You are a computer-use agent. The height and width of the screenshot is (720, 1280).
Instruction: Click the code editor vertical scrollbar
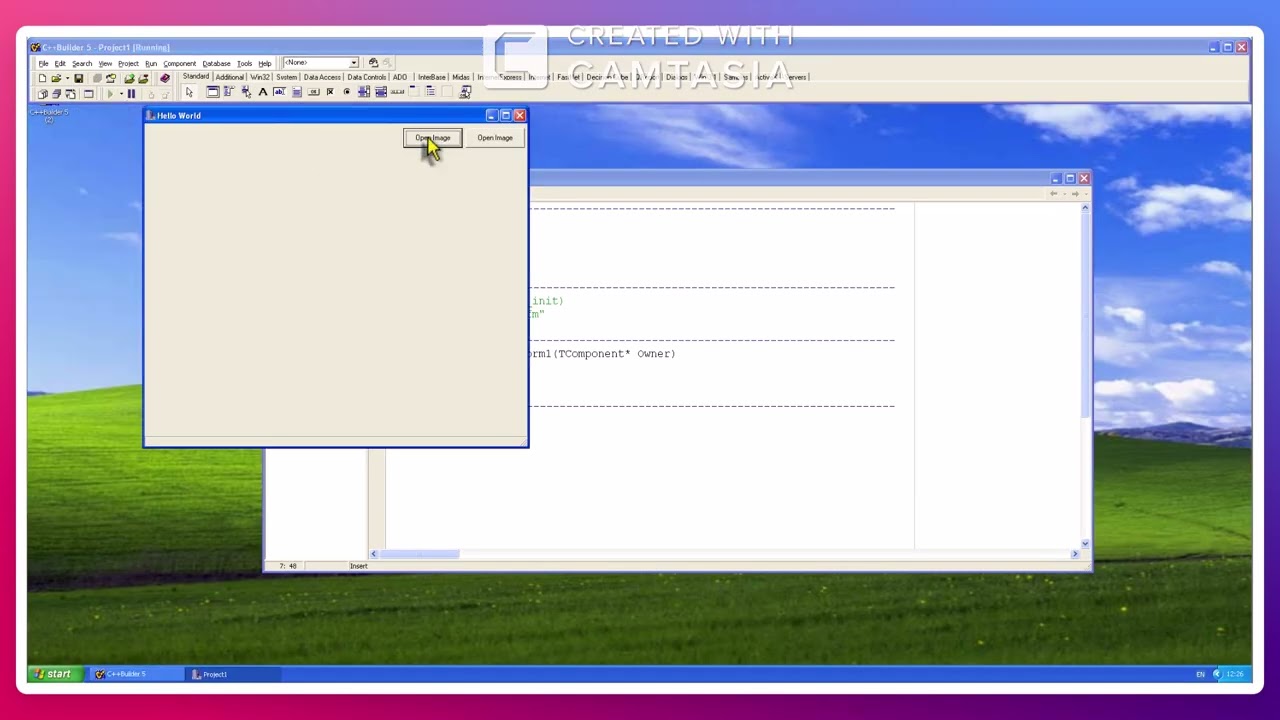1085,376
